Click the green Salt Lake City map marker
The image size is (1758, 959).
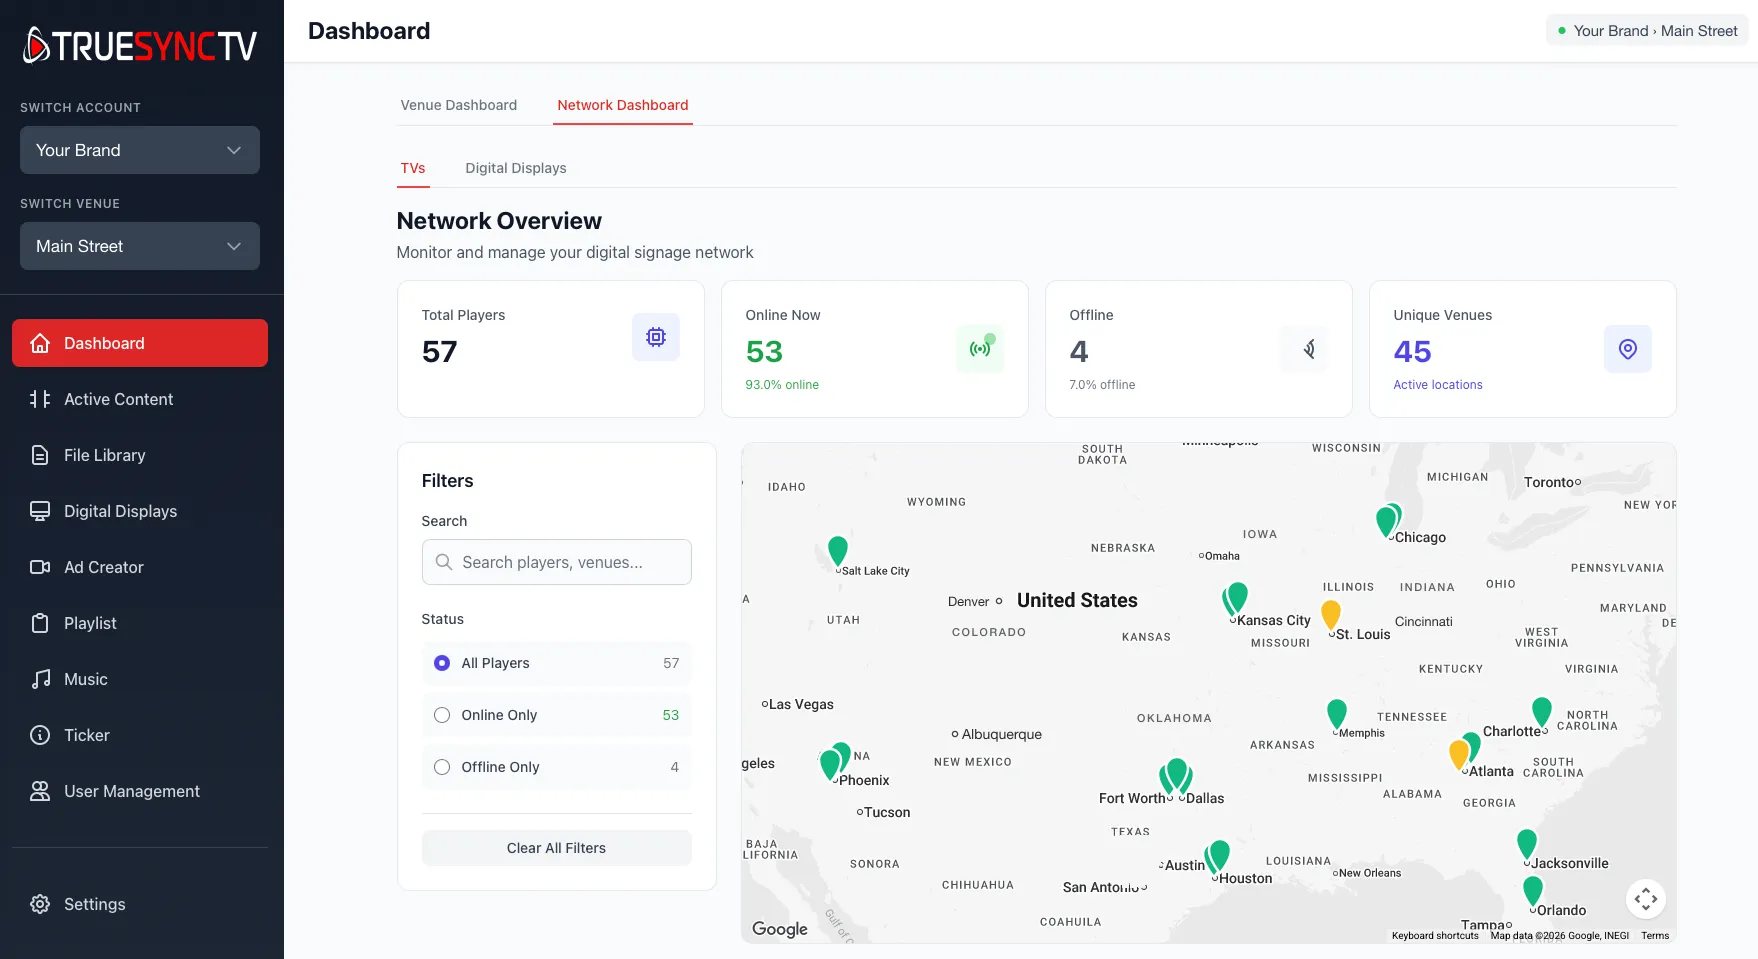[x=838, y=551]
